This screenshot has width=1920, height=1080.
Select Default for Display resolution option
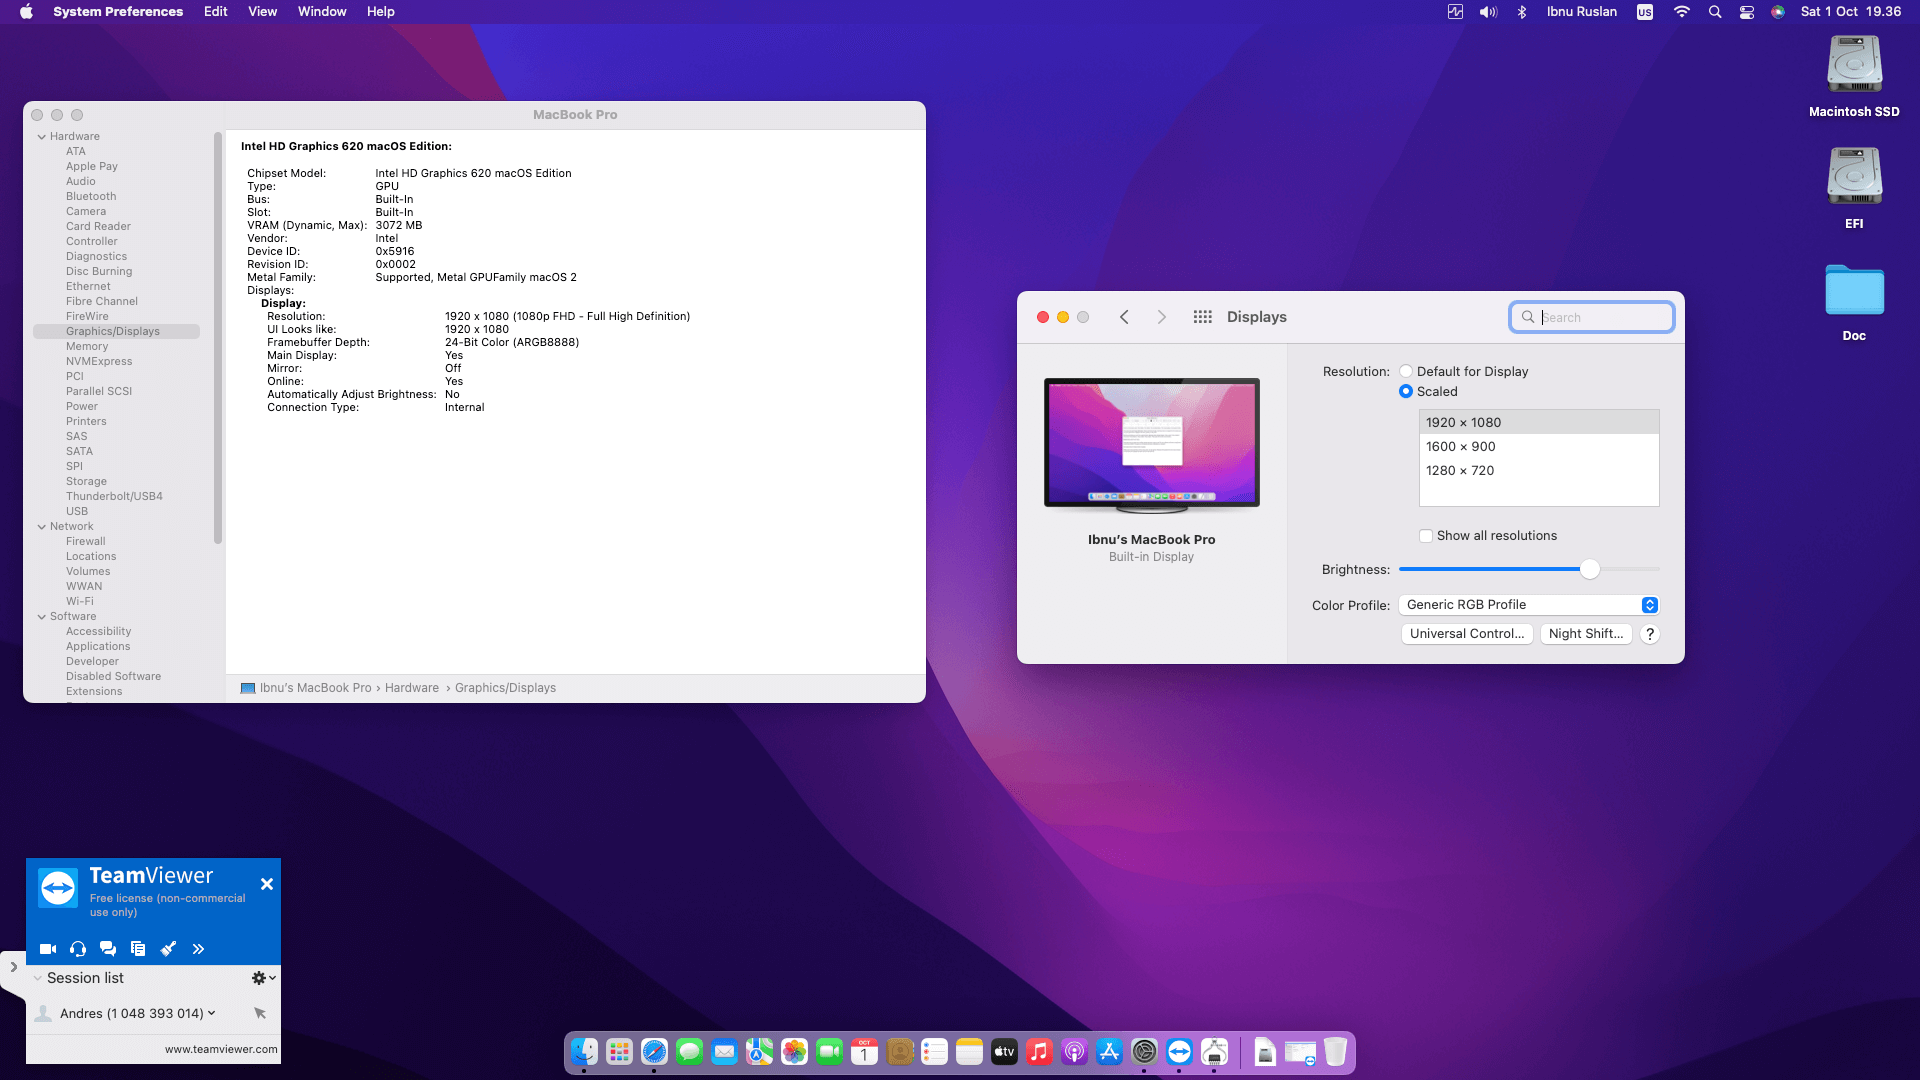point(1406,371)
